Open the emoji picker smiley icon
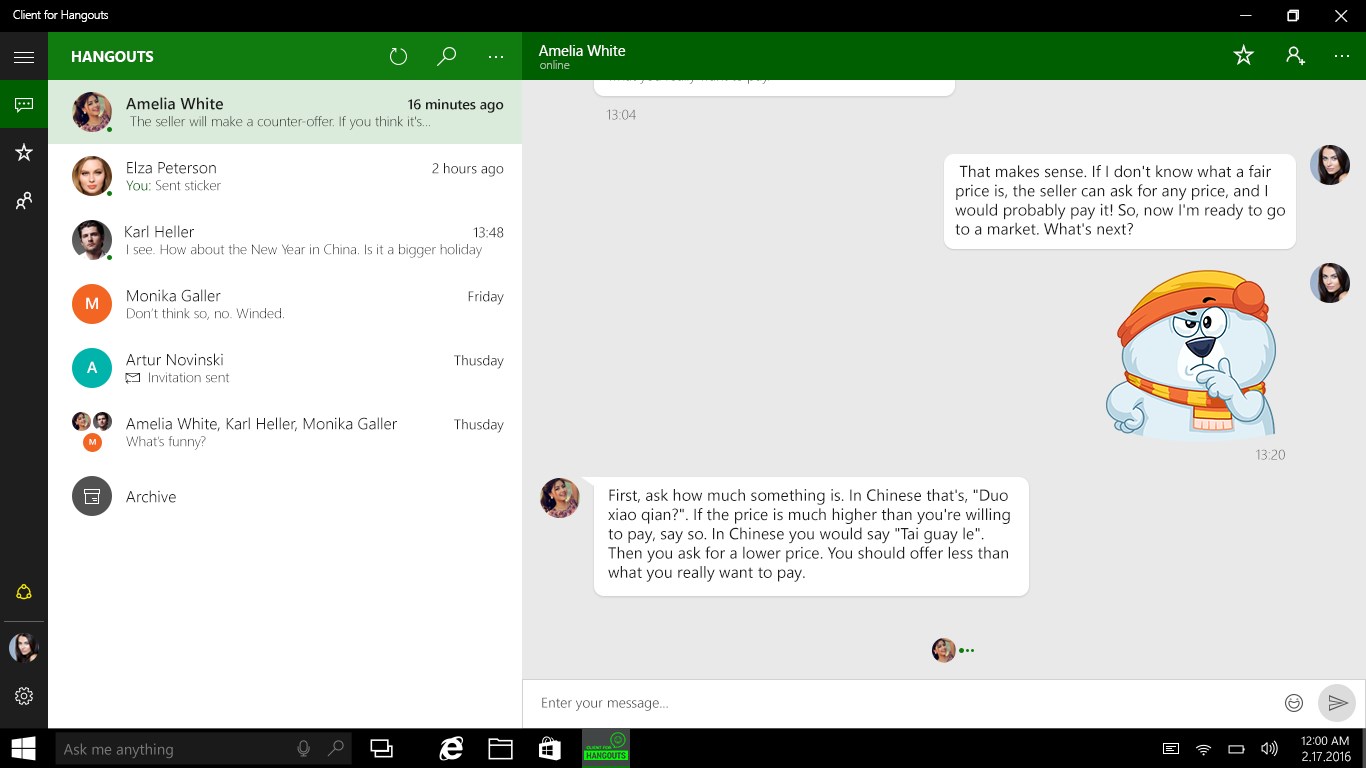The width and height of the screenshot is (1366, 768). pyautogui.click(x=1294, y=703)
